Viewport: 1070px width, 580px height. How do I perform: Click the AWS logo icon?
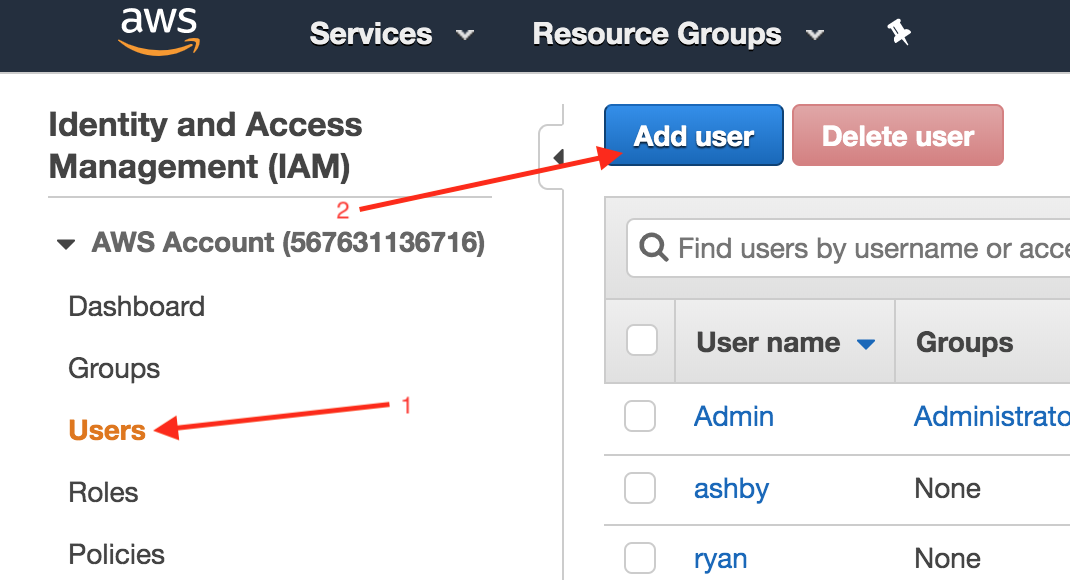tap(159, 31)
